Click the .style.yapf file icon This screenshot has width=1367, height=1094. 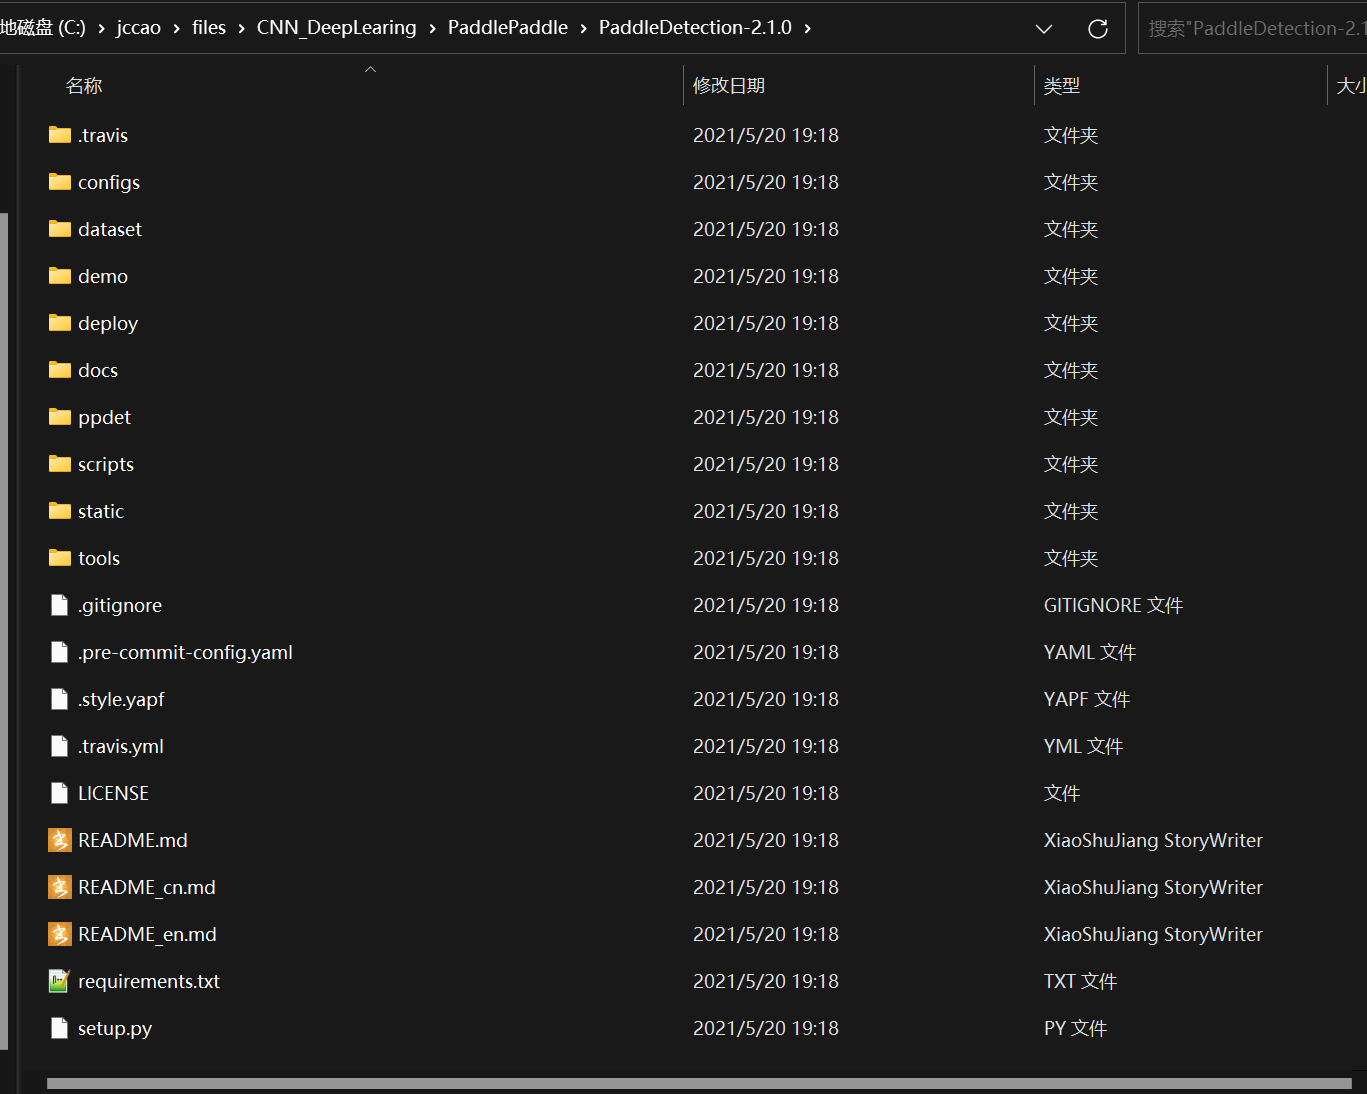(x=60, y=699)
